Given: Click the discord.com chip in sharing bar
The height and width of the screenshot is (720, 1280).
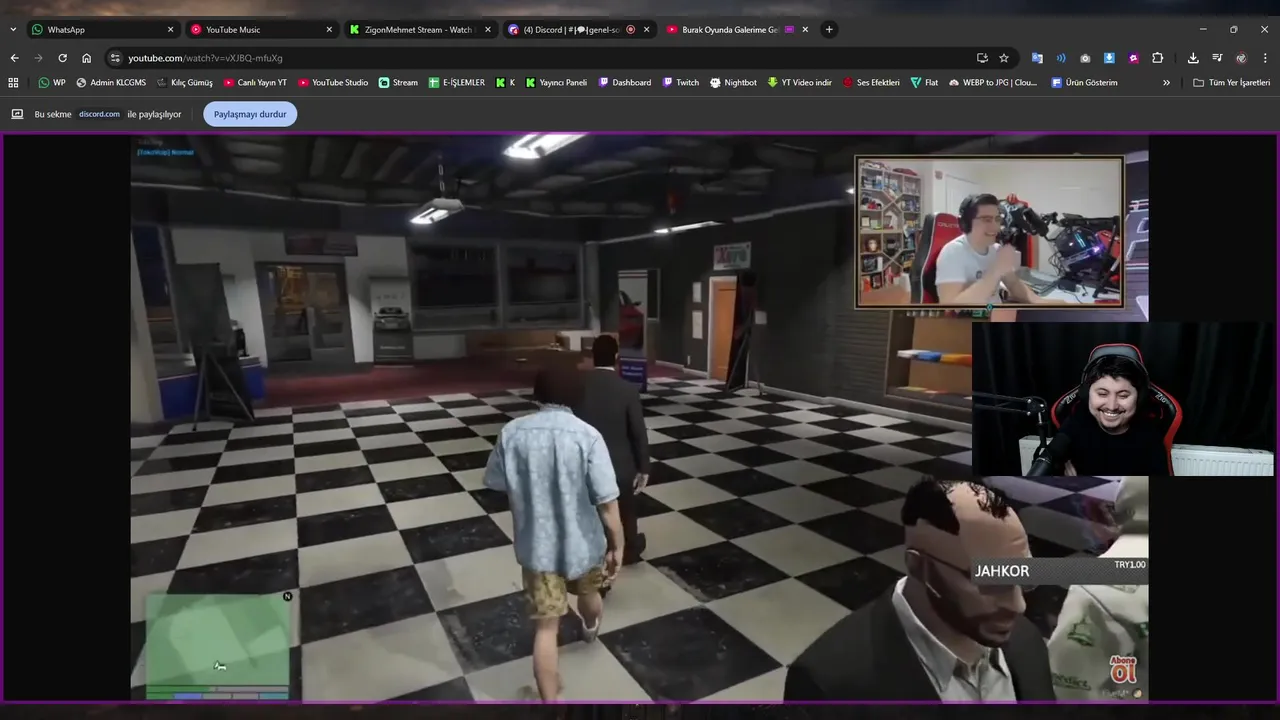Looking at the screenshot, I should tap(99, 114).
